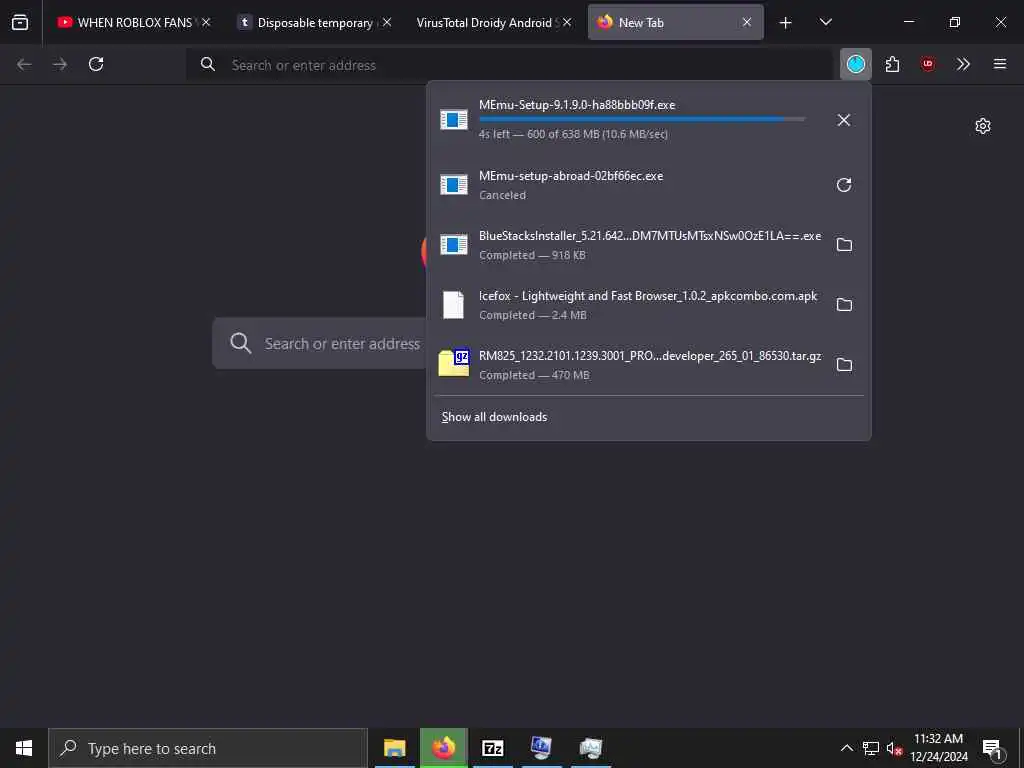This screenshot has height=768, width=1024.
Task: Open the Firefox View icon
Action: (20, 22)
